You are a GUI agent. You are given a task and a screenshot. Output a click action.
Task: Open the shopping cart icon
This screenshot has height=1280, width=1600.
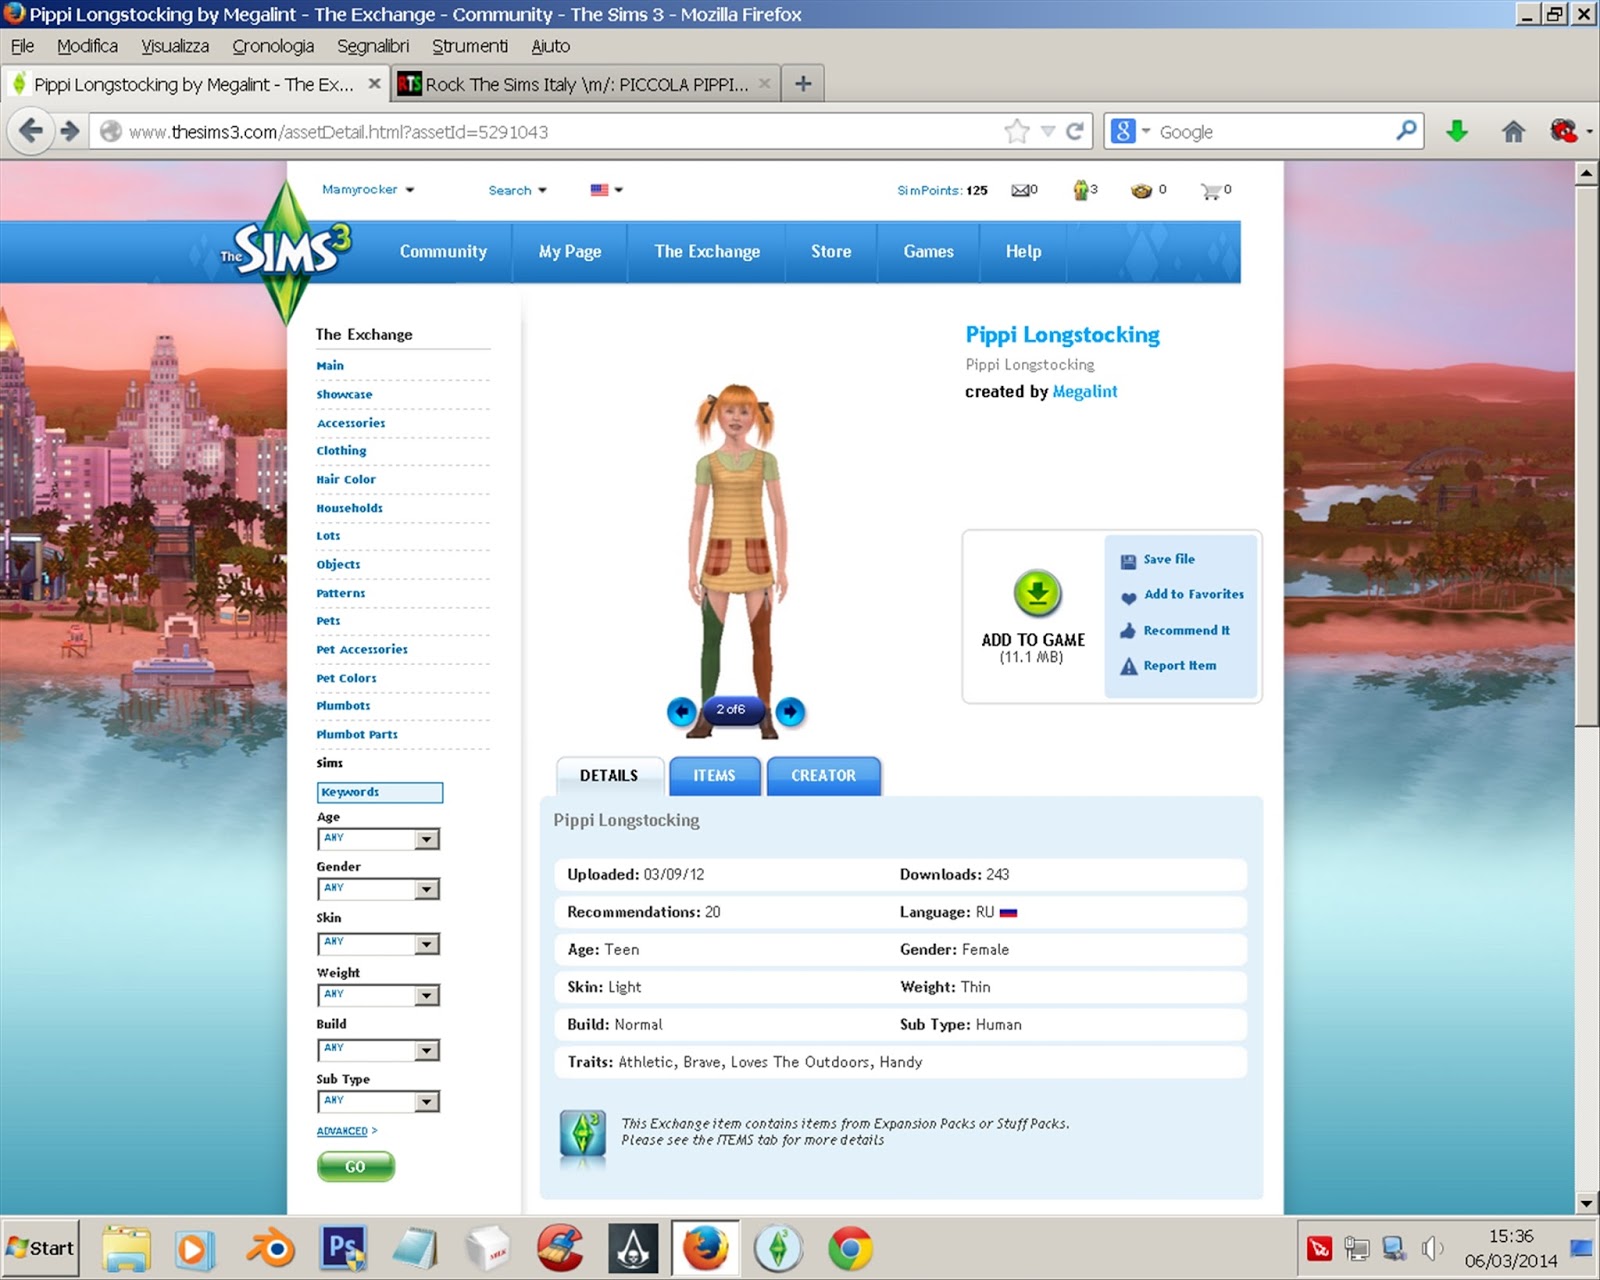(x=1211, y=190)
